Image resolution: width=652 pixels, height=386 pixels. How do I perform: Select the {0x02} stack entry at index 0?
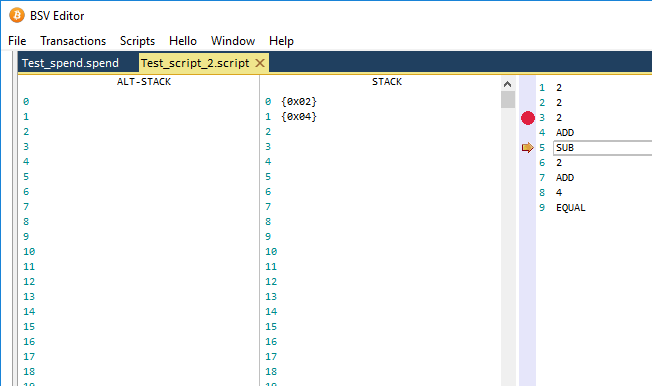click(x=299, y=102)
